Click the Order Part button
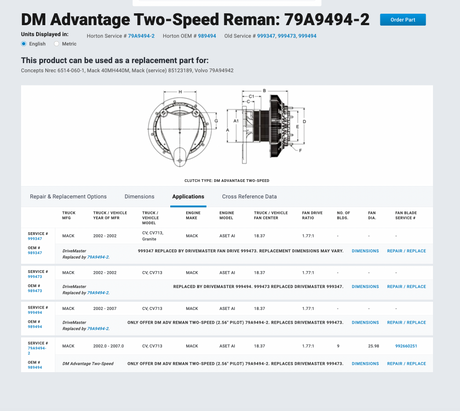The height and width of the screenshot is (411, 460). coord(403,20)
